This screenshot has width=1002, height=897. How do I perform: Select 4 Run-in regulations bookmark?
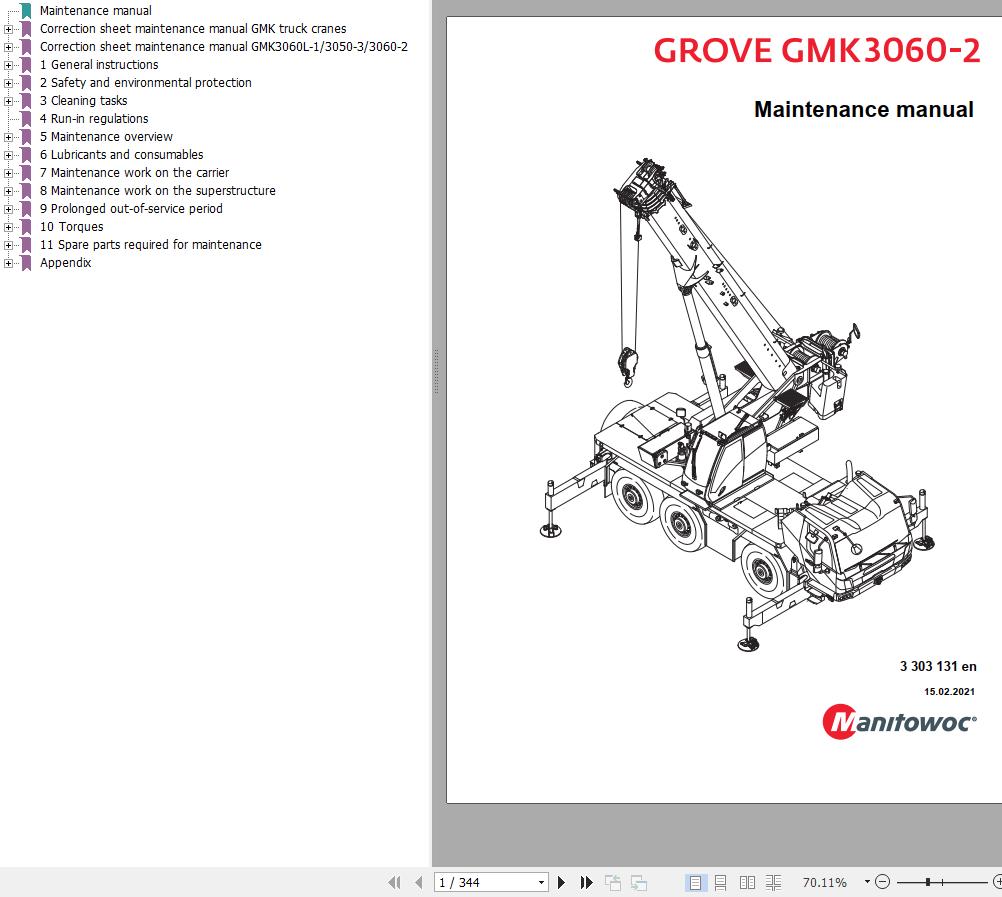pos(94,119)
